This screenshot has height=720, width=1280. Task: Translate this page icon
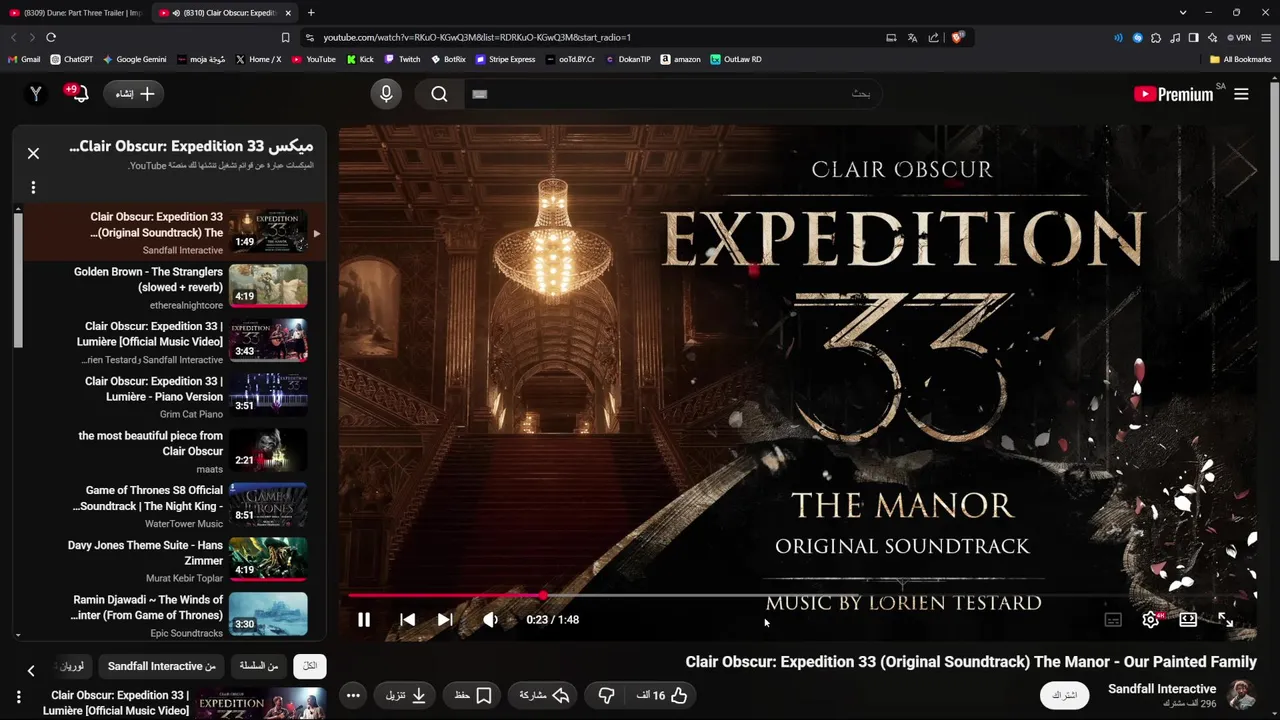pyautogui.click(x=912, y=37)
